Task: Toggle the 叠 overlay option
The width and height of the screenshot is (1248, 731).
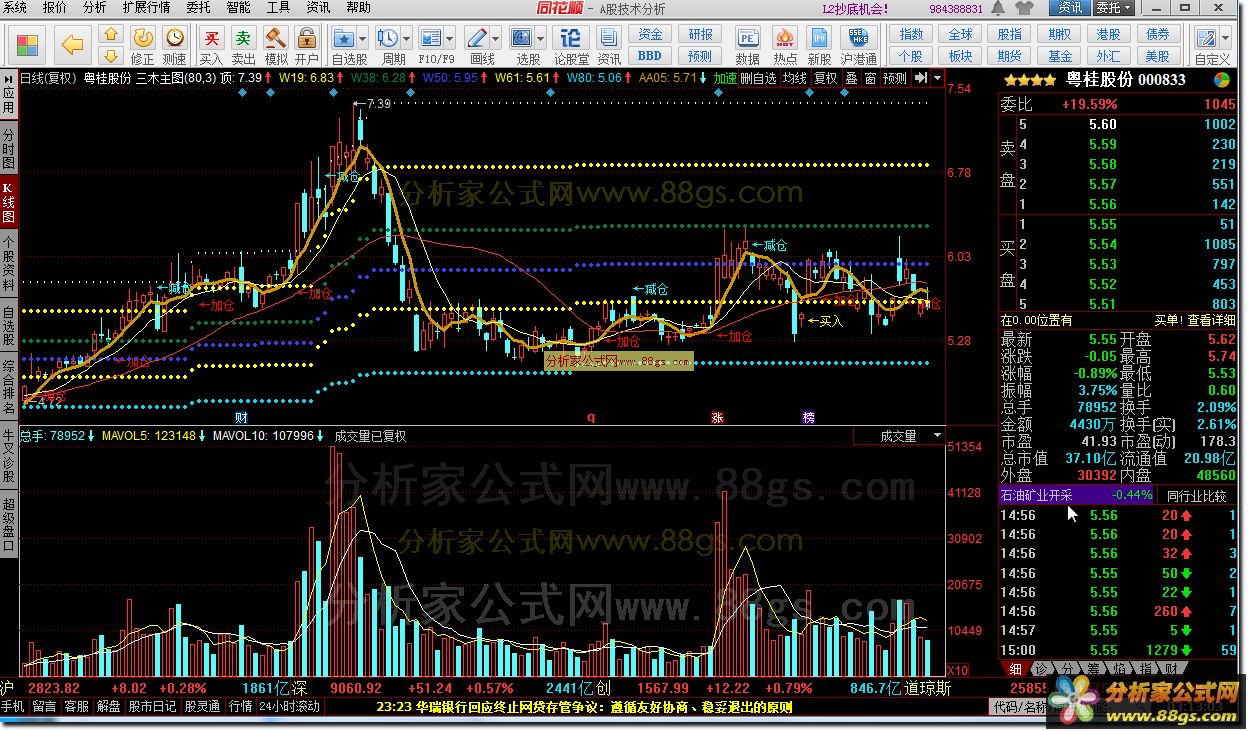Action: (851, 78)
